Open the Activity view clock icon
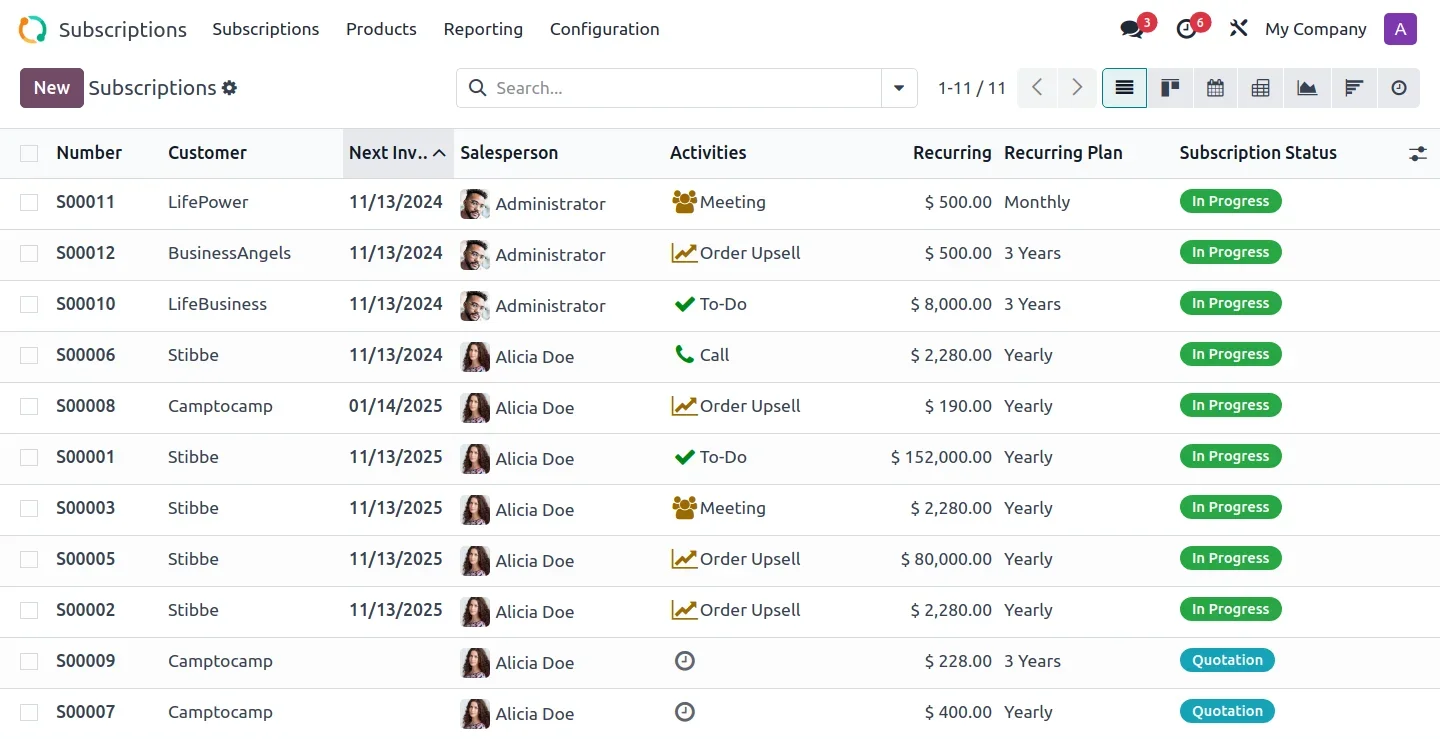Screen dimensions: 1440x739 1399,88
